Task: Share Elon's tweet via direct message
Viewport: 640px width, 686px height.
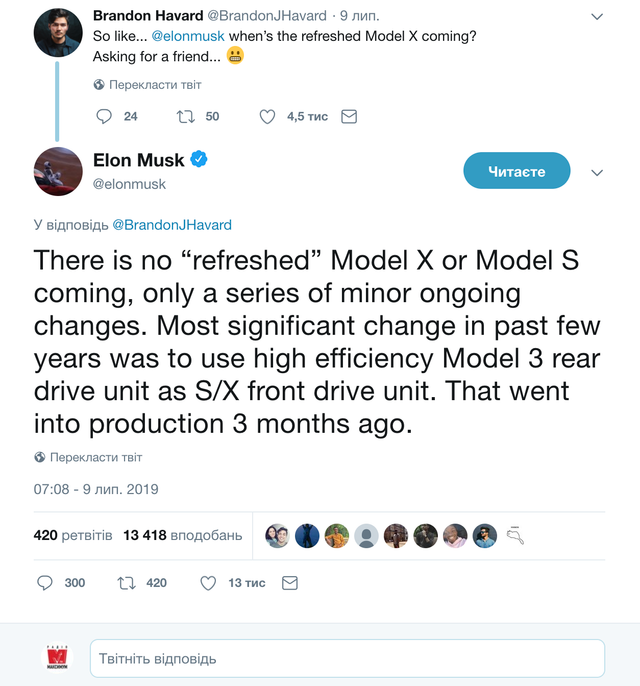Action: click(x=290, y=583)
